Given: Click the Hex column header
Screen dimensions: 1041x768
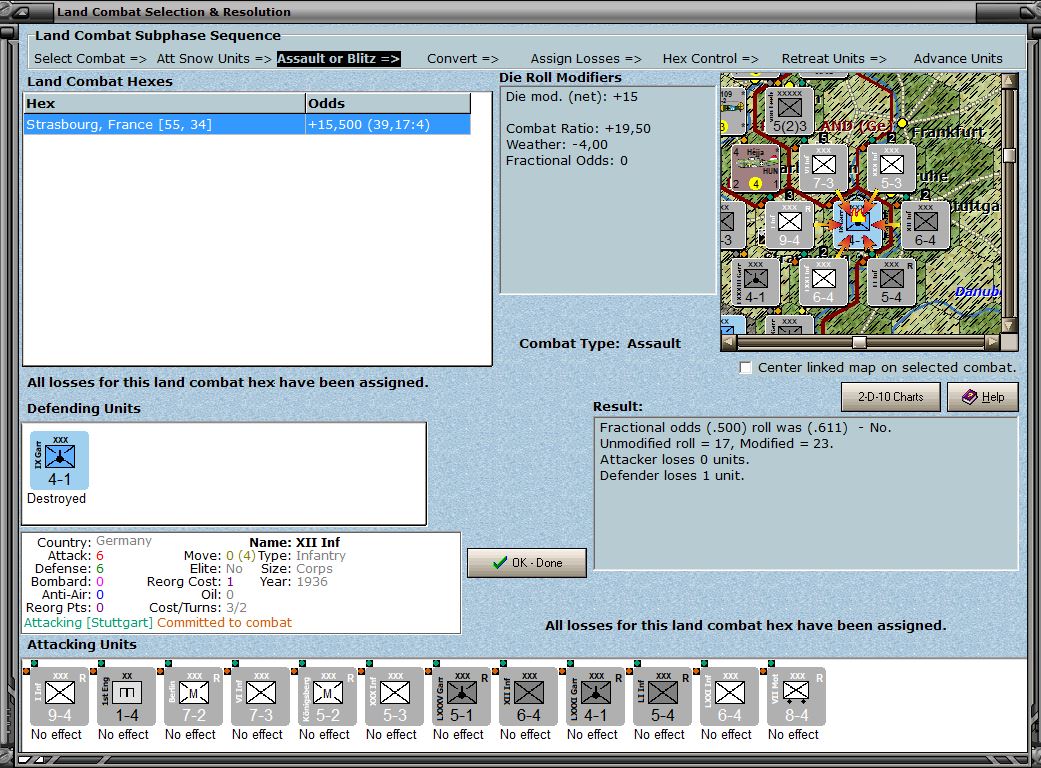Looking at the screenshot, I should click(164, 104).
